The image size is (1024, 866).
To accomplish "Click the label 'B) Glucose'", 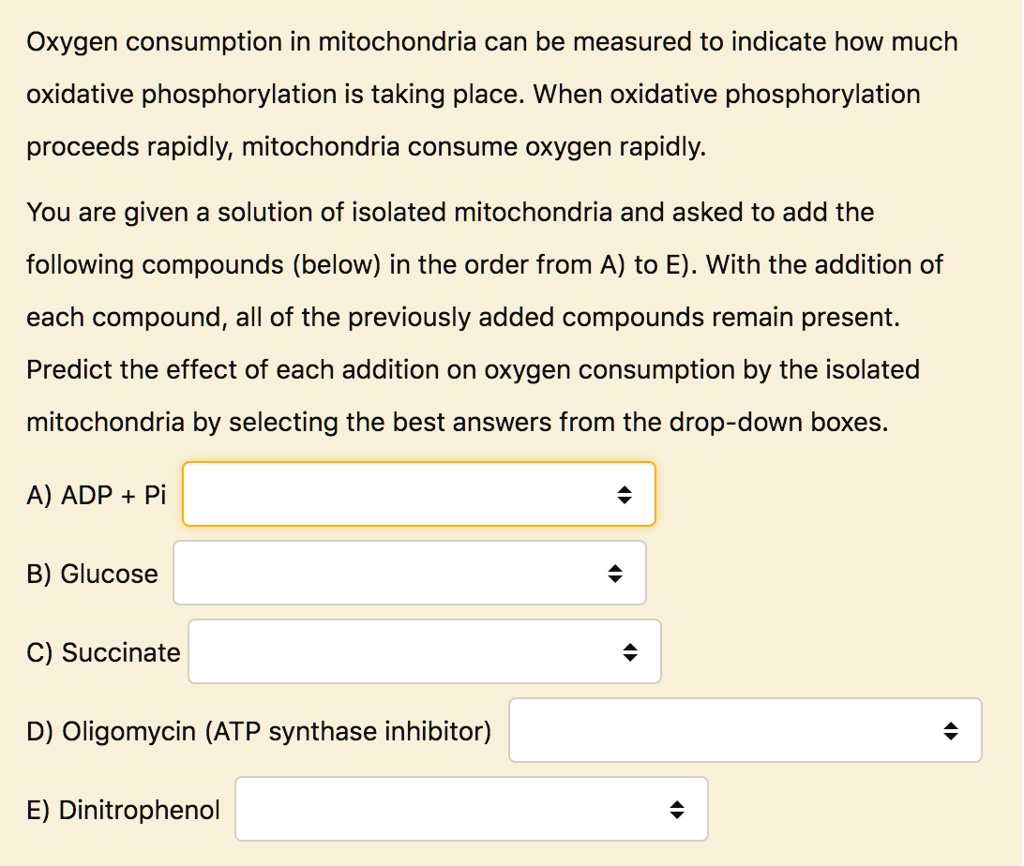I will point(93,573).
